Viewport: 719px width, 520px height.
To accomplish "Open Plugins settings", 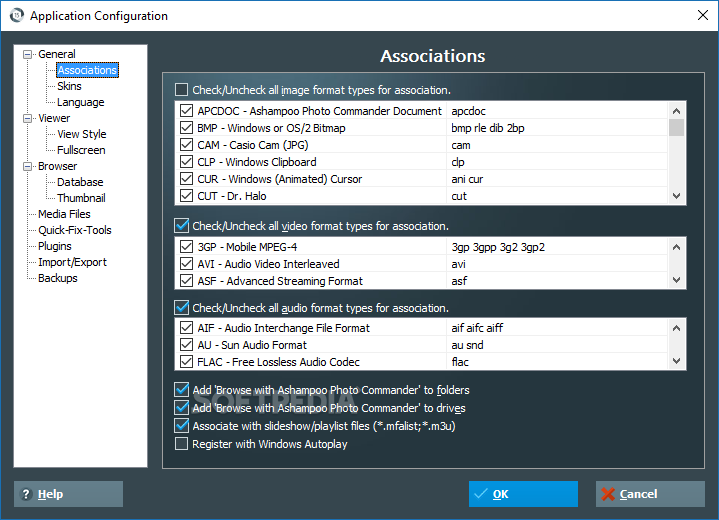I will 55,246.
